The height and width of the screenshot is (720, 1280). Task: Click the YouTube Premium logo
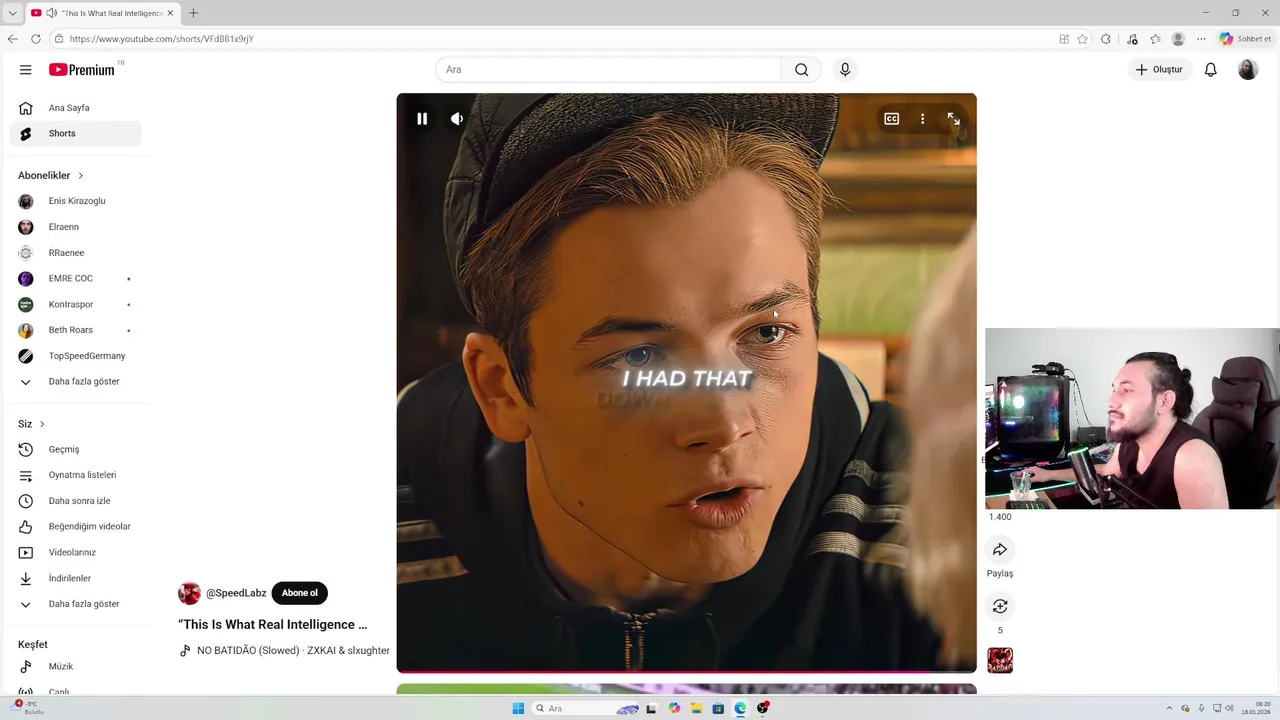[x=82, y=69]
